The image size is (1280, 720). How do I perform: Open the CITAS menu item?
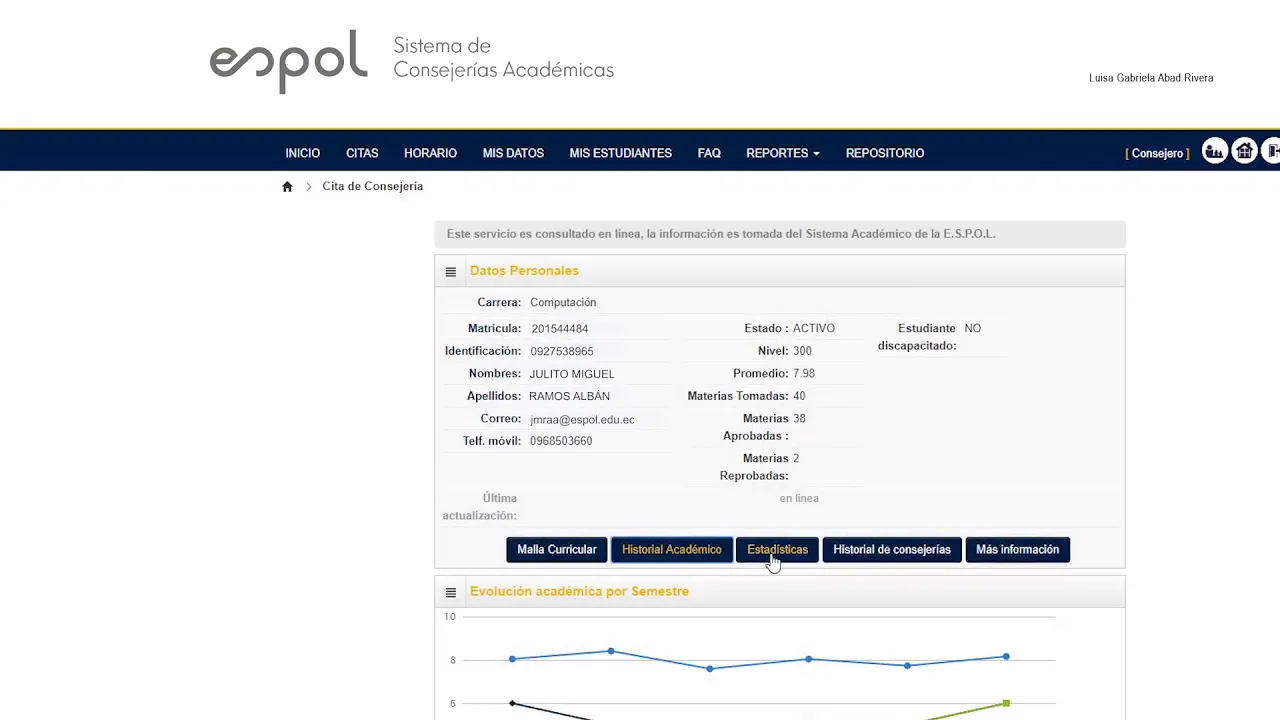point(362,153)
